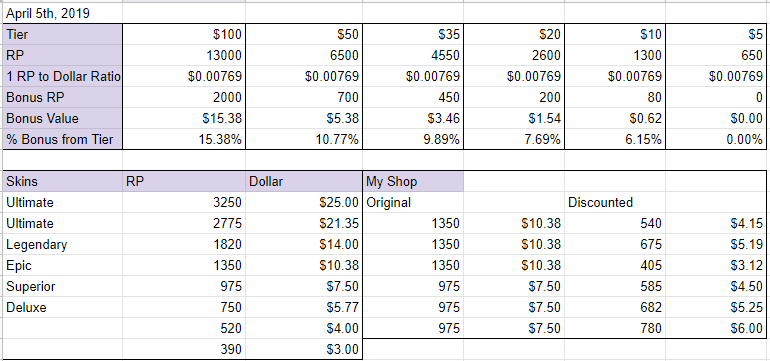The height and width of the screenshot is (361, 770).
Task: Select the $15.38 bonus value cell
Action: click(x=184, y=118)
